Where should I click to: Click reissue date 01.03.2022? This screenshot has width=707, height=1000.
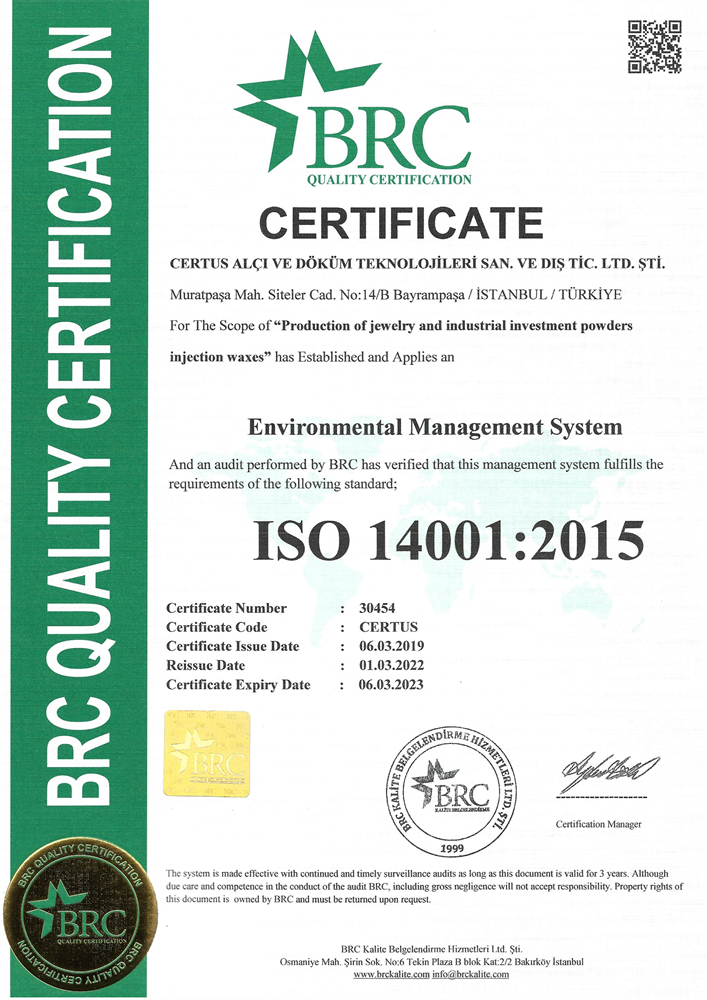tap(391, 665)
